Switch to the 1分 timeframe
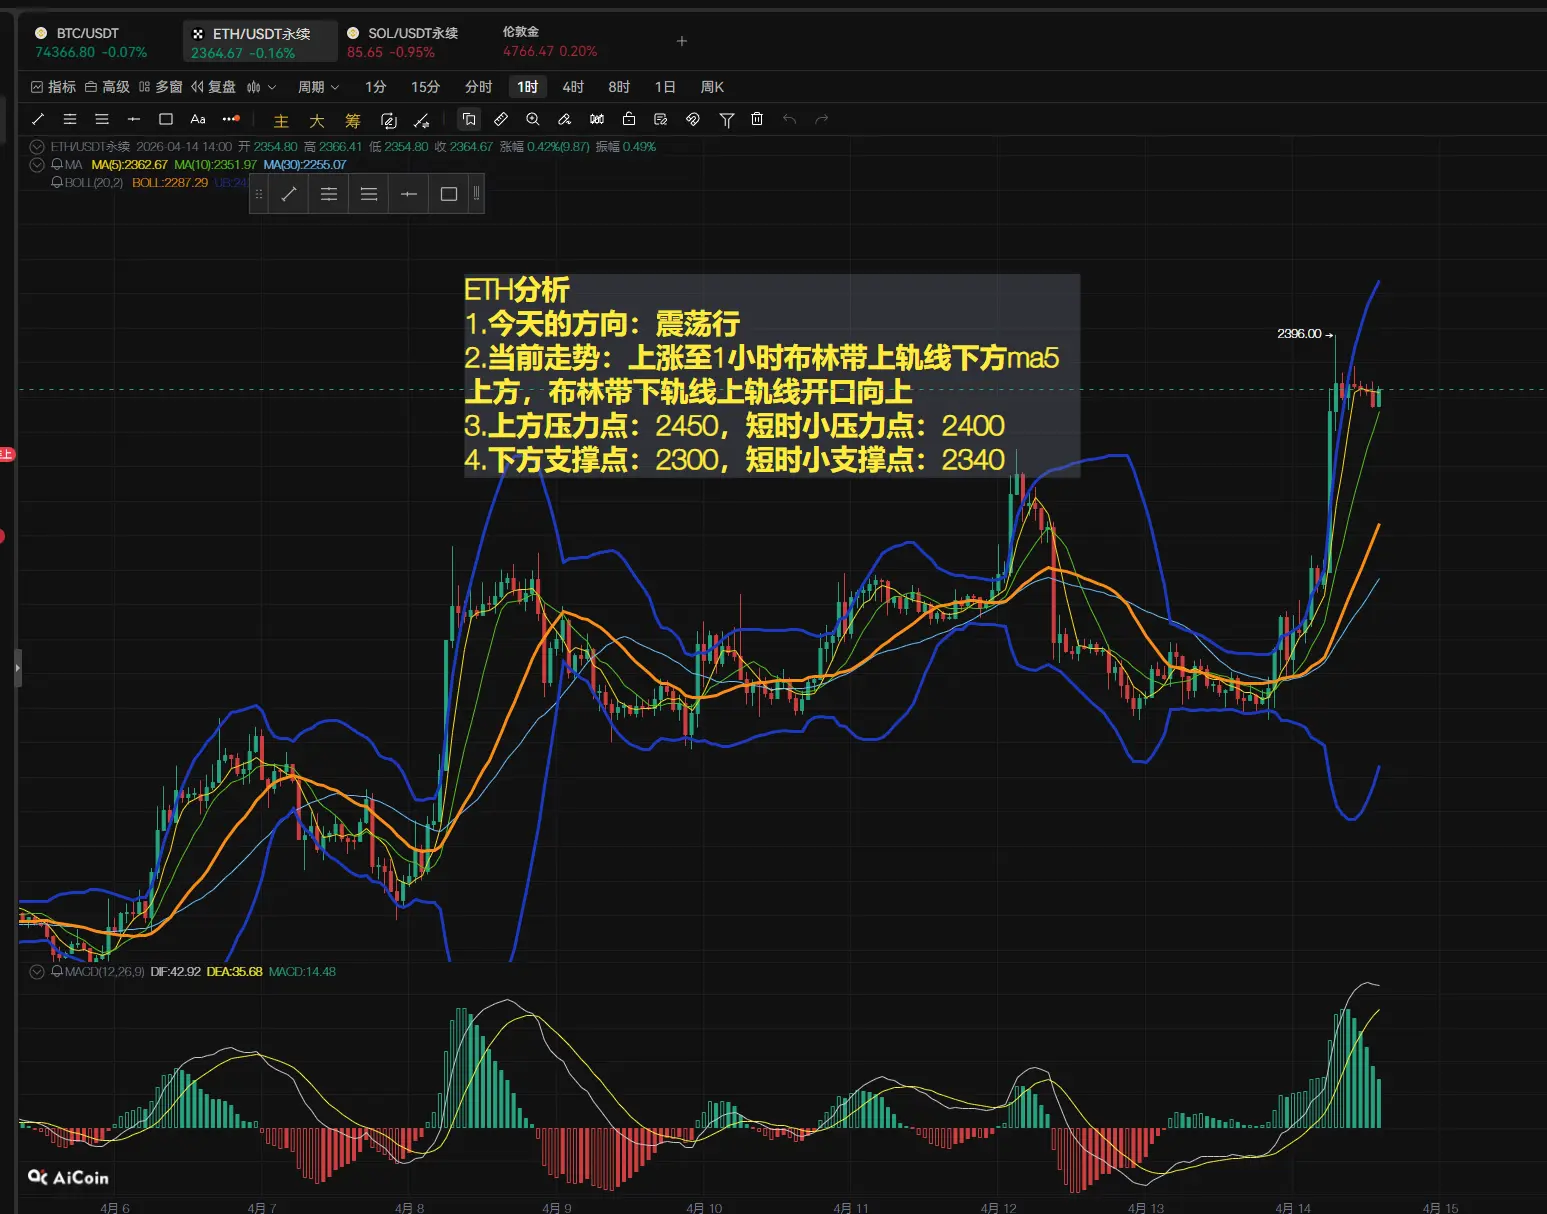The image size is (1547, 1214). [x=376, y=87]
